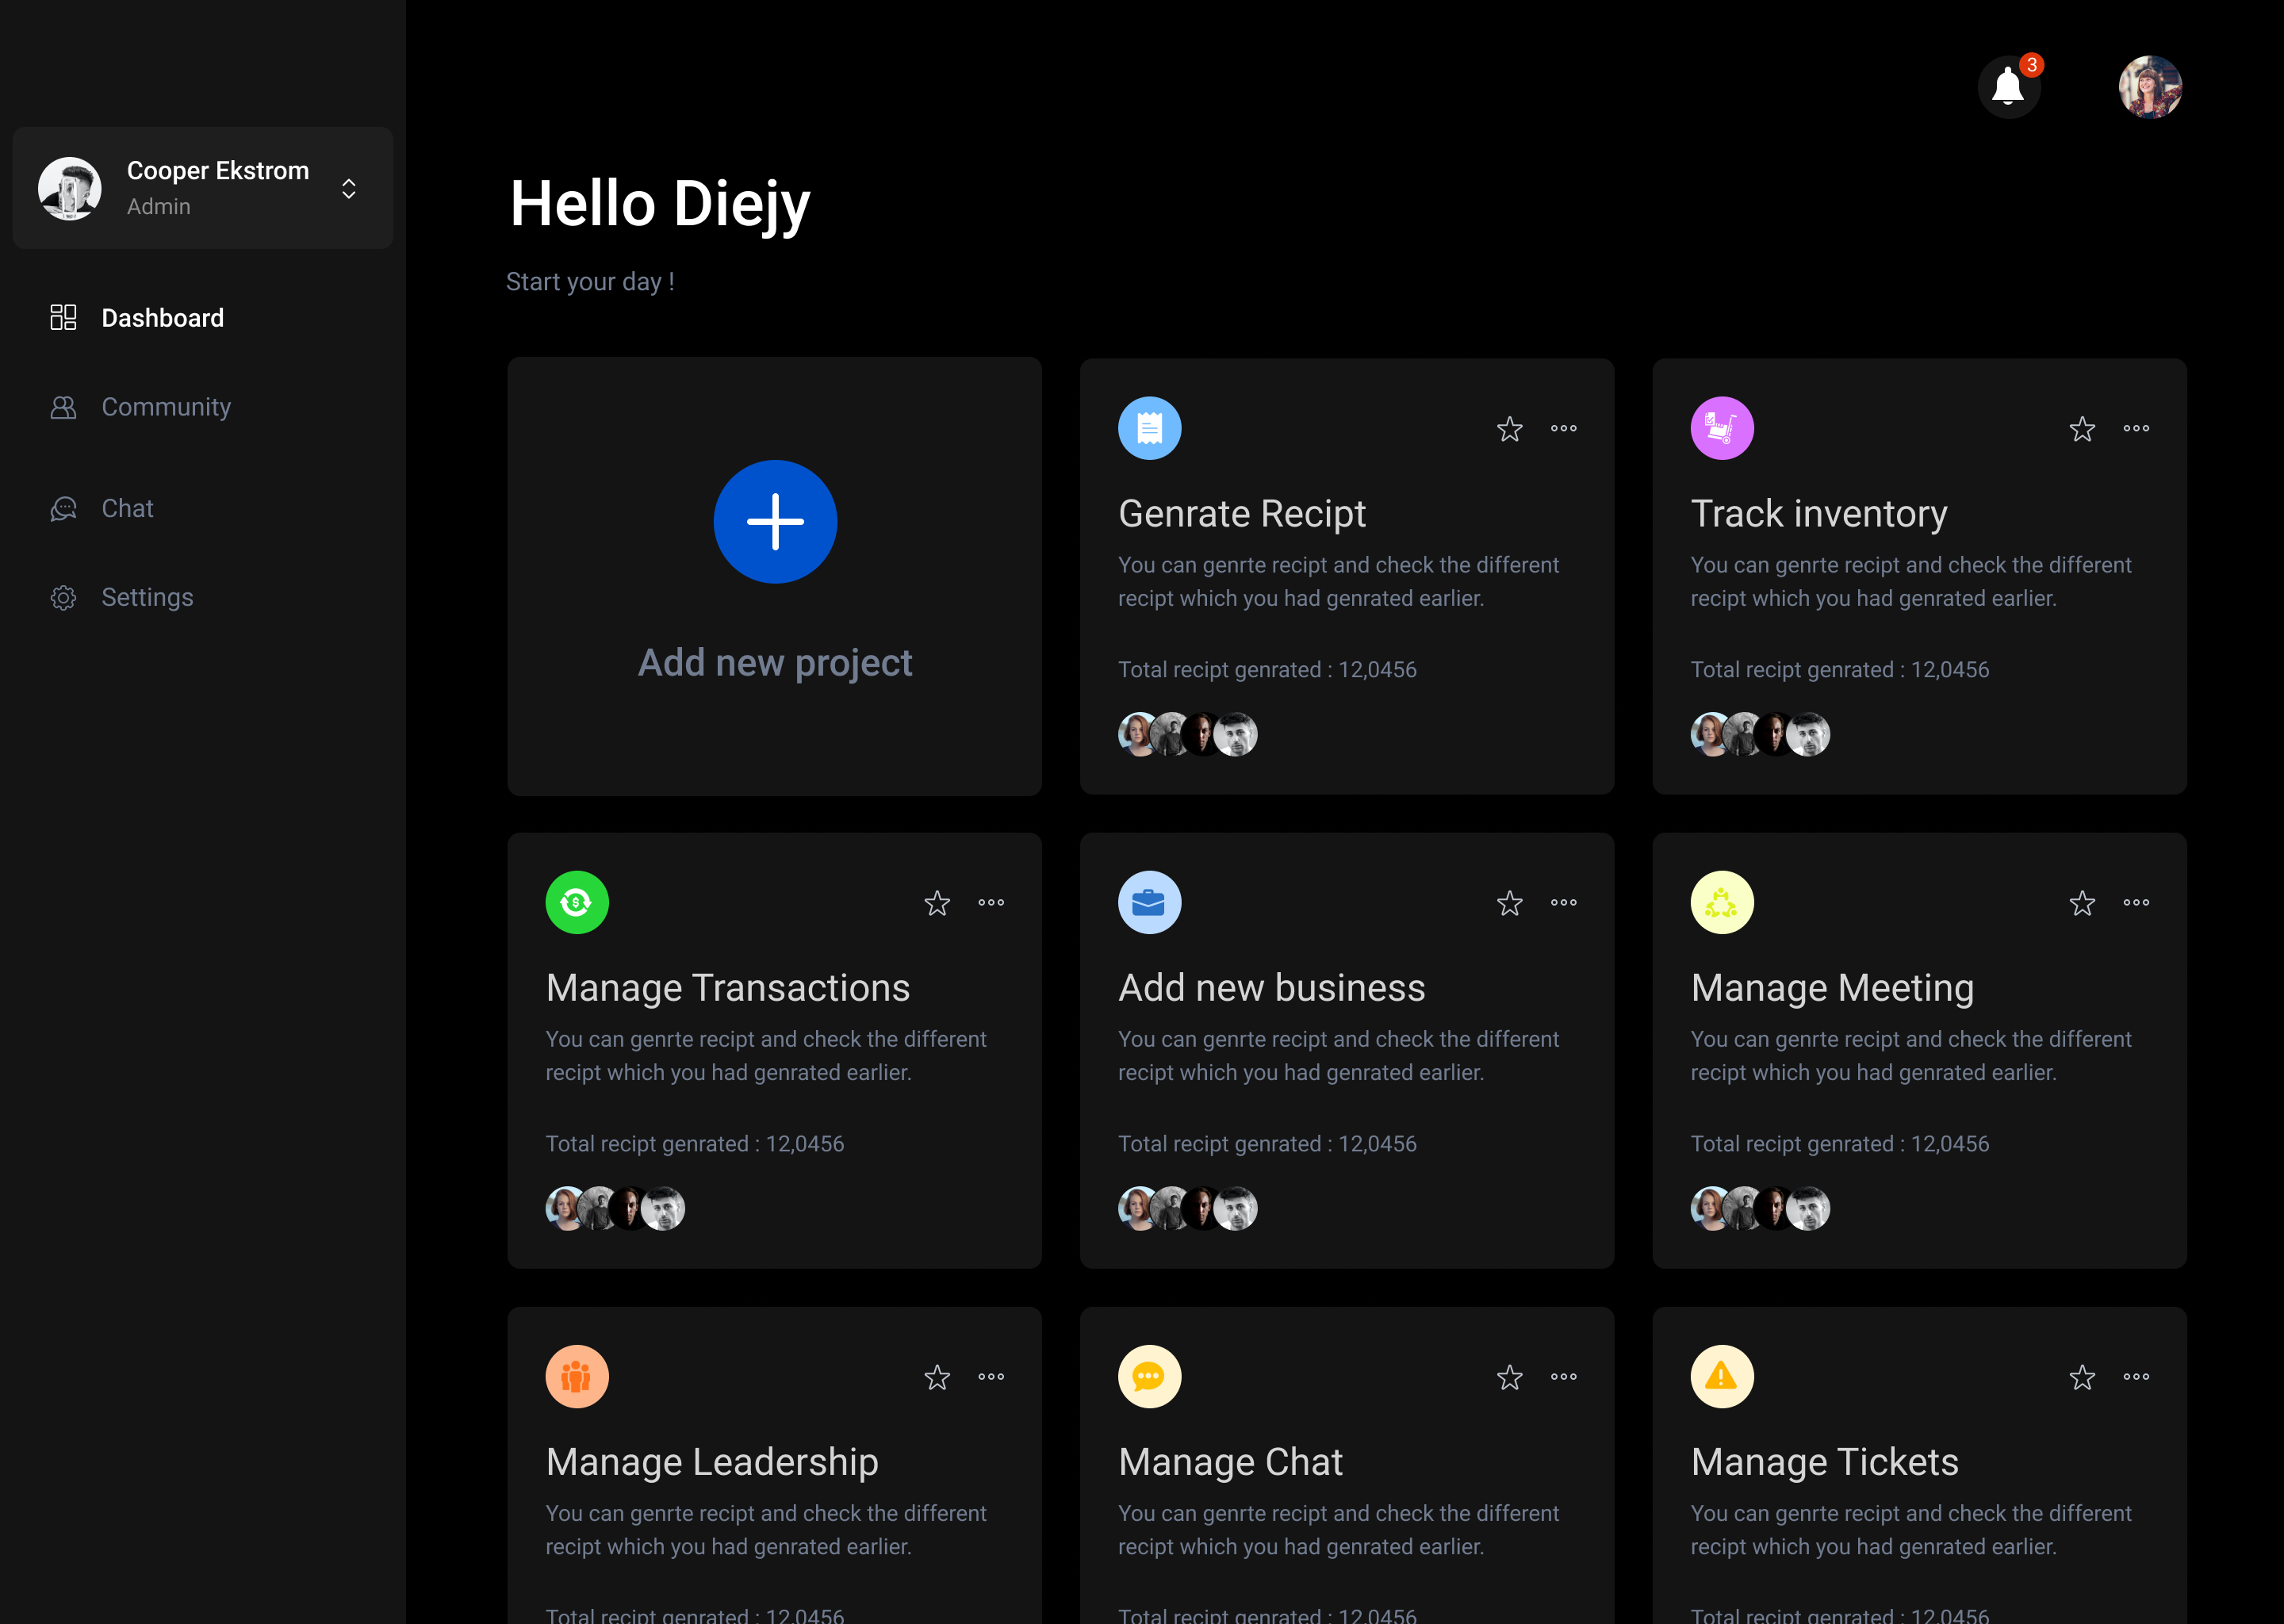Favorite the Manage Transactions card
This screenshot has height=1624, width=2284.
(937, 903)
